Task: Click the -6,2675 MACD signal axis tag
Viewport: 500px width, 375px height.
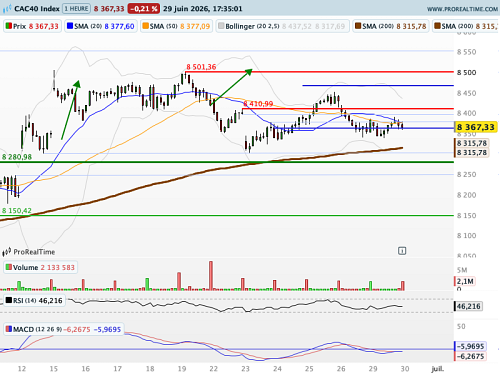Action: [x=470, y=356]
